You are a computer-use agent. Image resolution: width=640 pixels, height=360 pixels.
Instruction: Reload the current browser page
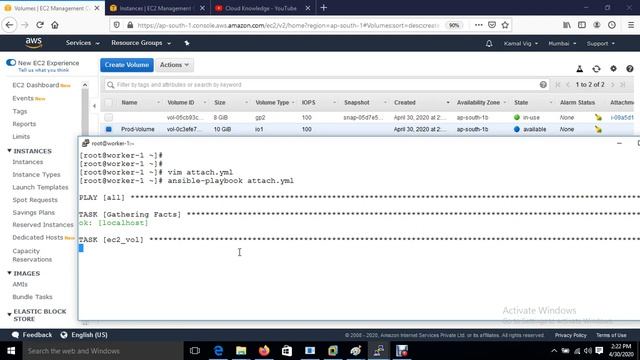click(x=40, y=25)
